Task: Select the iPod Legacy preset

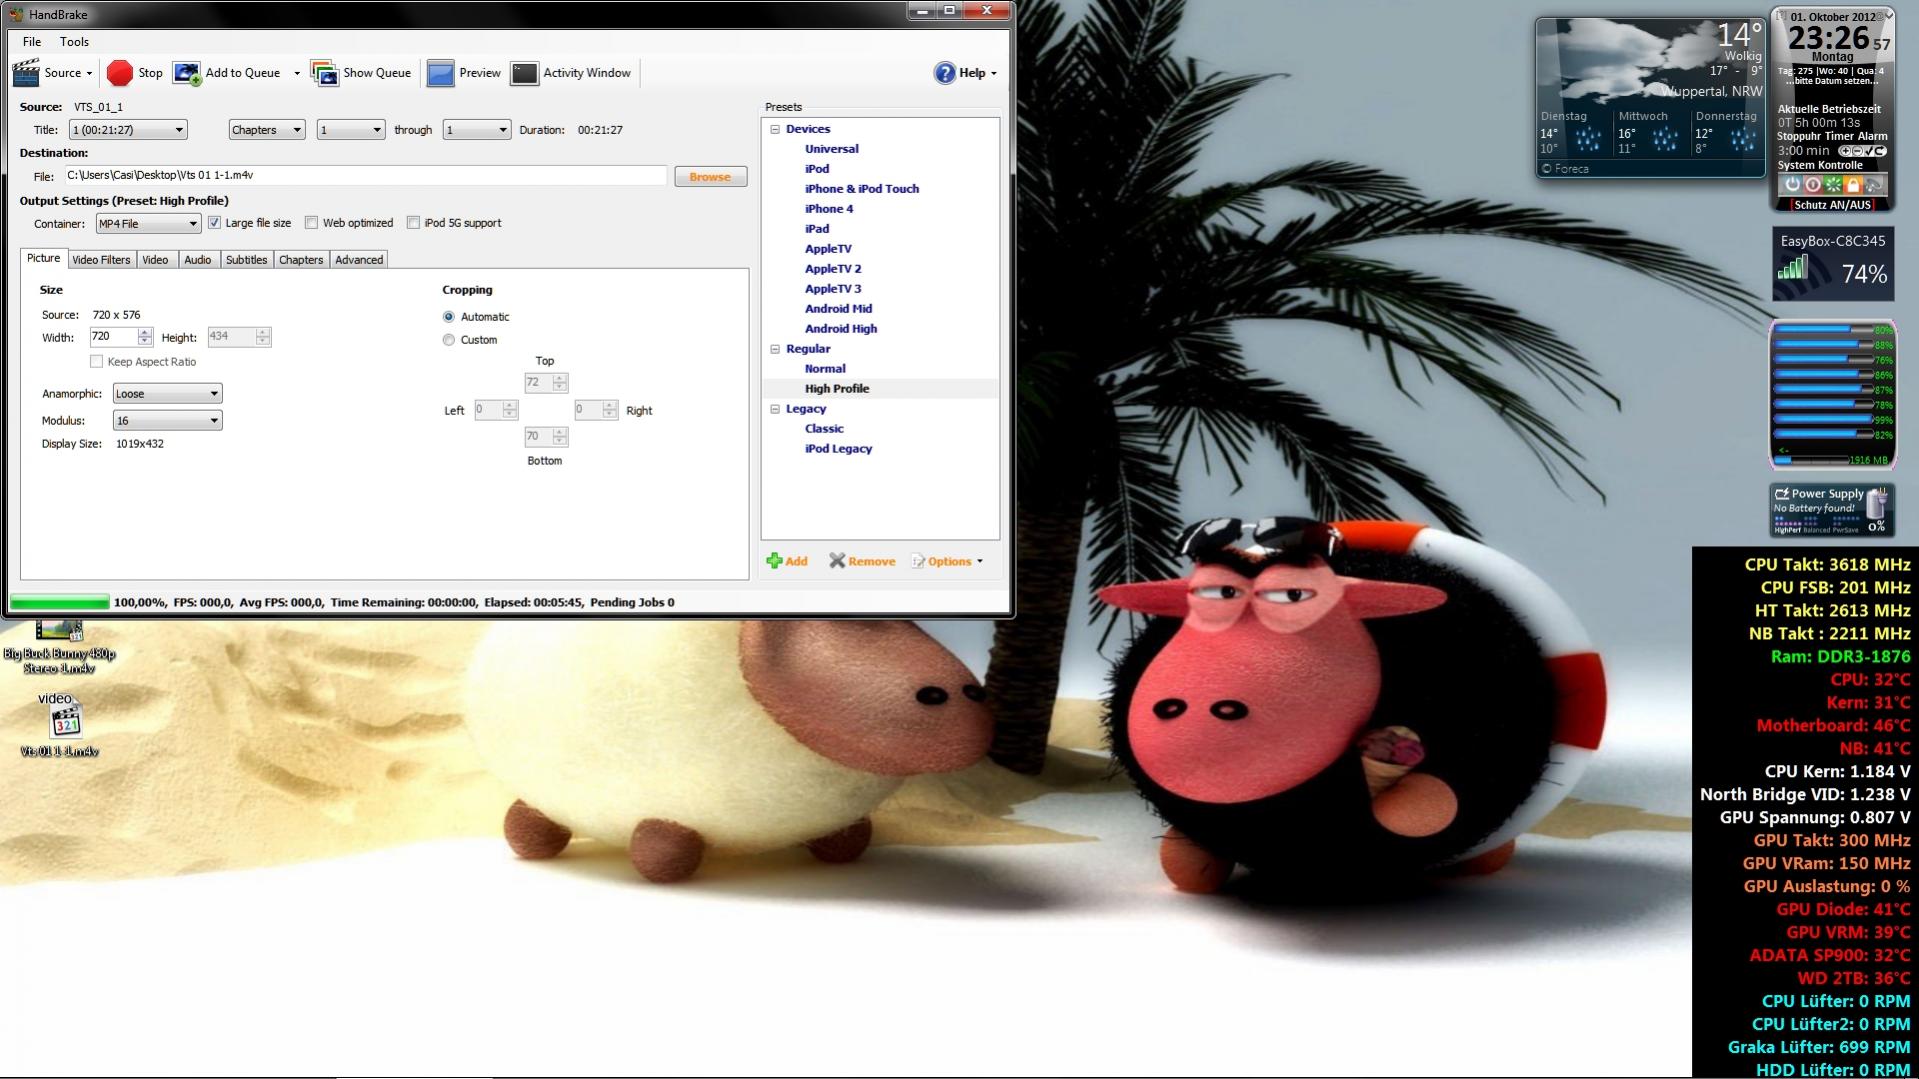Action: point(838,449)
